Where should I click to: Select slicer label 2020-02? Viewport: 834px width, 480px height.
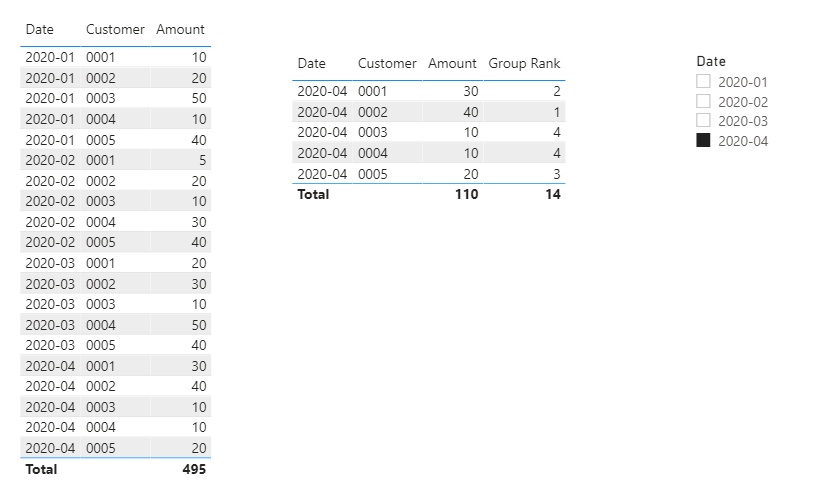pyautogui.click(x=743, y=102)
